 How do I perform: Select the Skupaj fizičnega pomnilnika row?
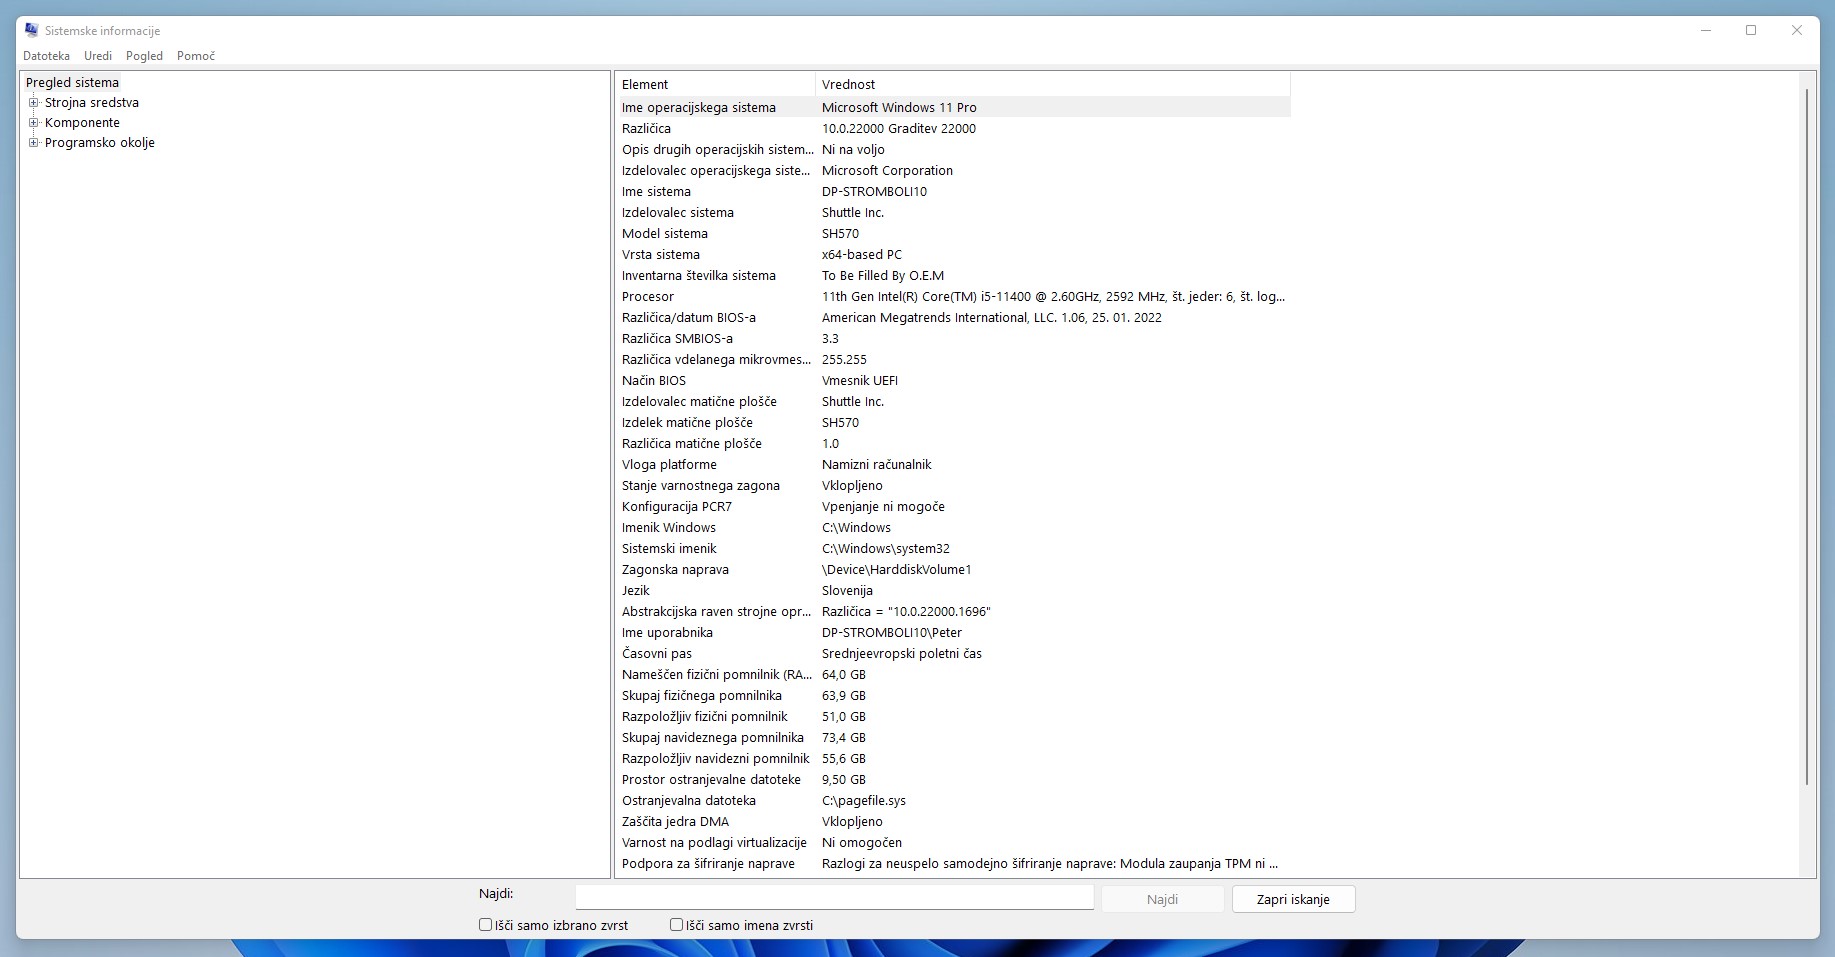(953, 695)
